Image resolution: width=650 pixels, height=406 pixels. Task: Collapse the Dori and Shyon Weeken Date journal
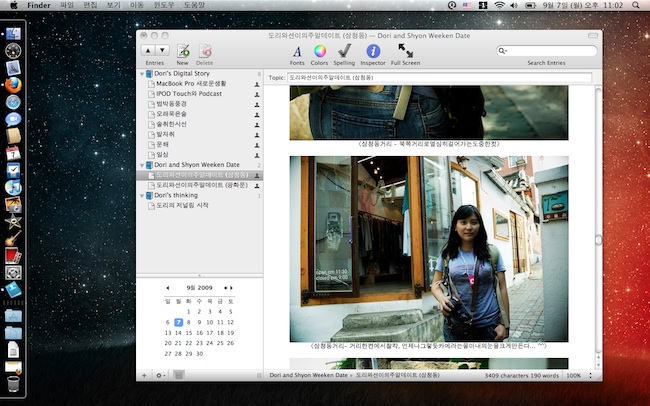point(142,165)
